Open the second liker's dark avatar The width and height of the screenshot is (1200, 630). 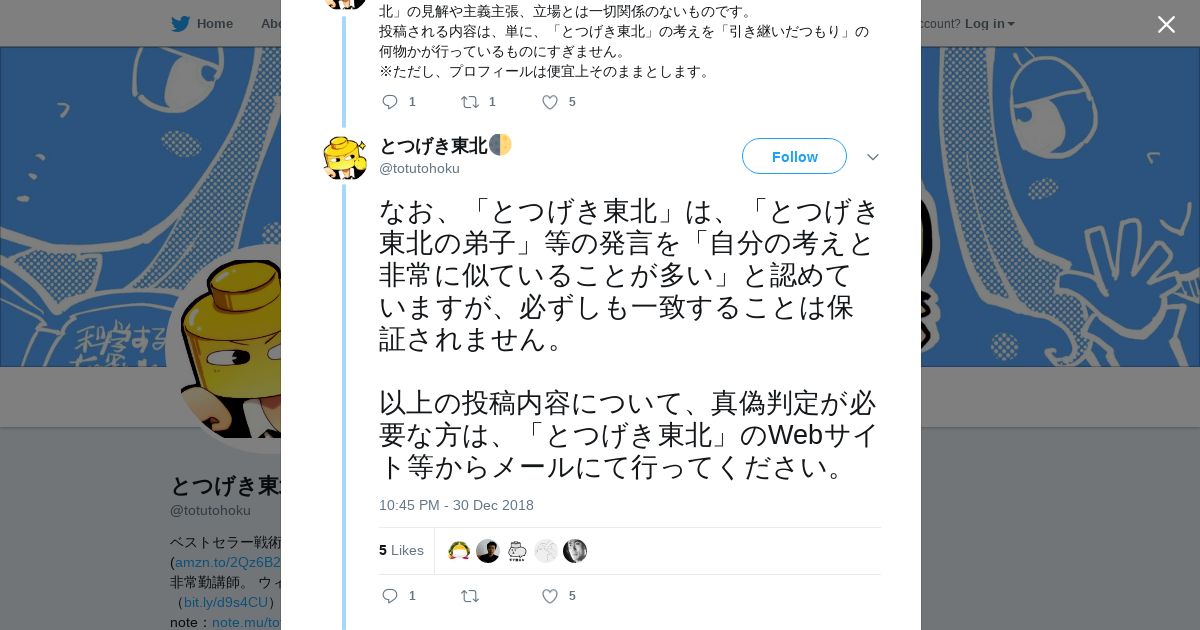488,551
